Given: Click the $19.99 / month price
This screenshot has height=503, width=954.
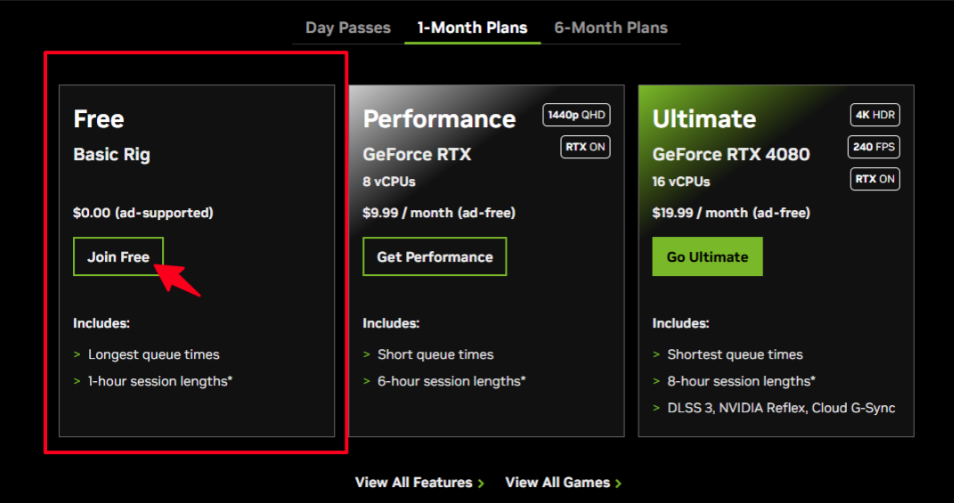Looking at the screenshot, I should point(731,213).
